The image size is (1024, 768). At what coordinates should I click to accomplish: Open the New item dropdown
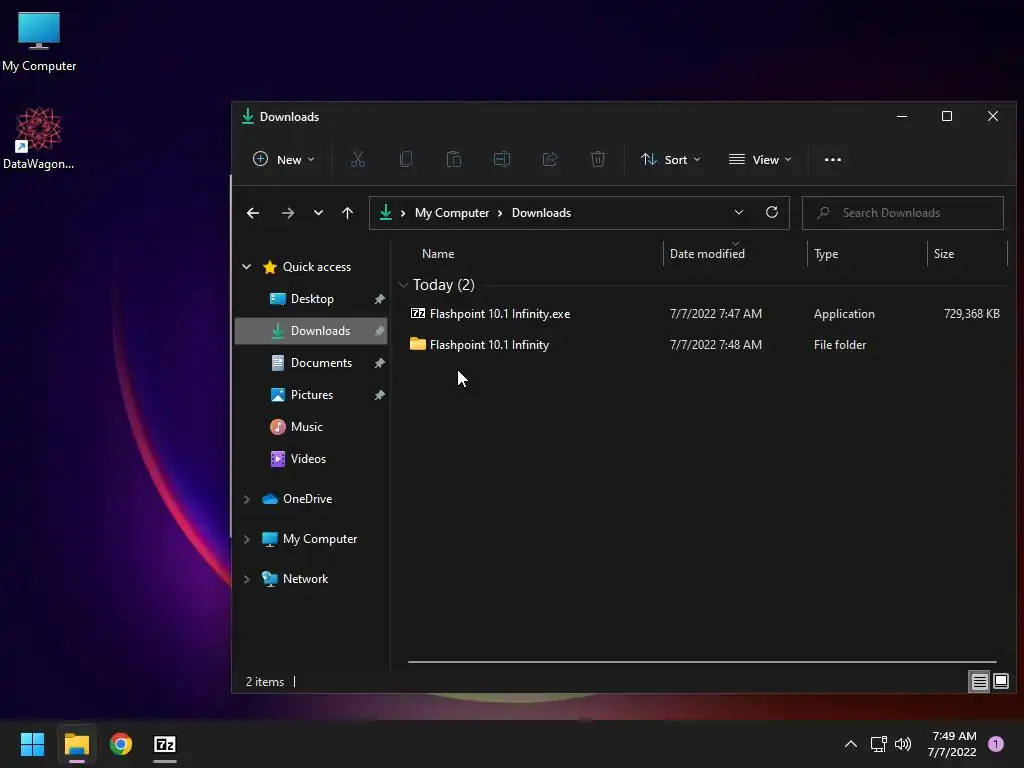283,159
